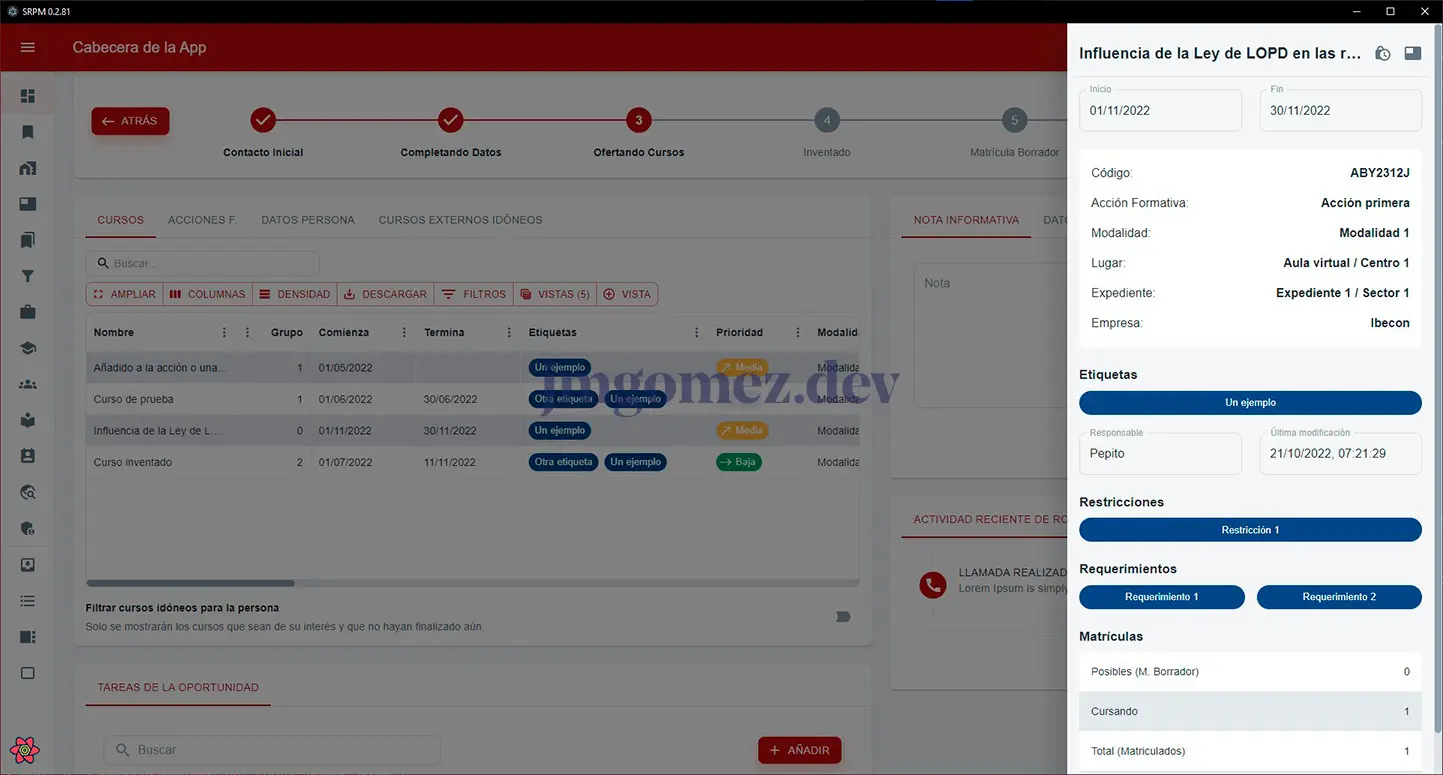Toggle filter for suitable courses switch
The image size is (1443, 775).
[x=842, y=617]
